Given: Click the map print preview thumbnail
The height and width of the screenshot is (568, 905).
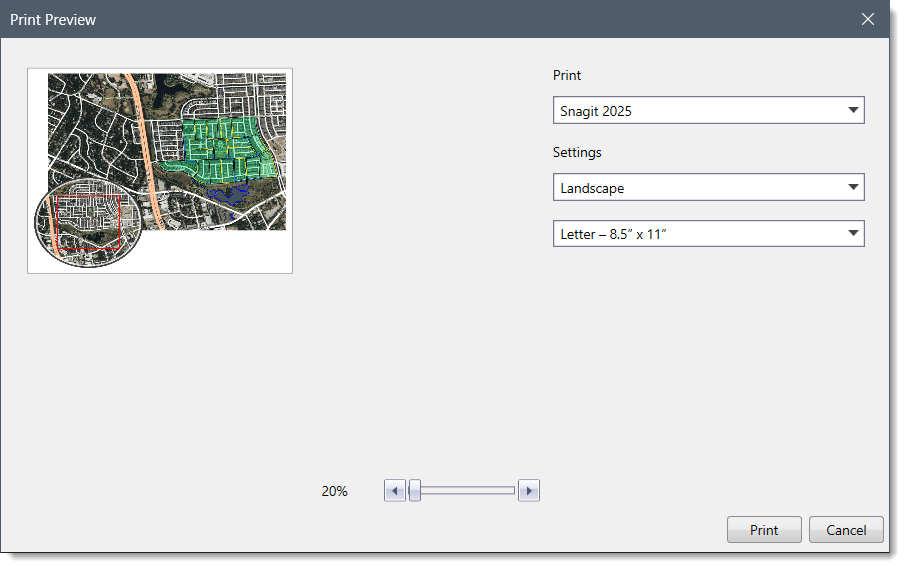Looking at the screenshot, I should (160, 171).
